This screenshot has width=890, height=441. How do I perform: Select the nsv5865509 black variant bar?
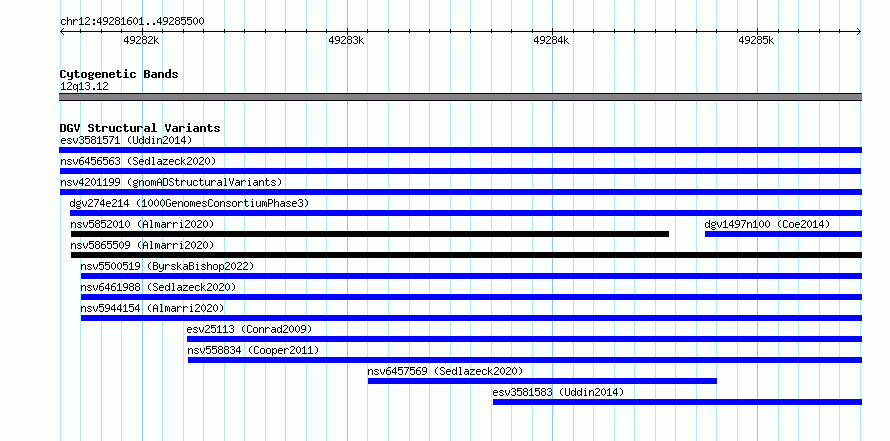[467, 255]
